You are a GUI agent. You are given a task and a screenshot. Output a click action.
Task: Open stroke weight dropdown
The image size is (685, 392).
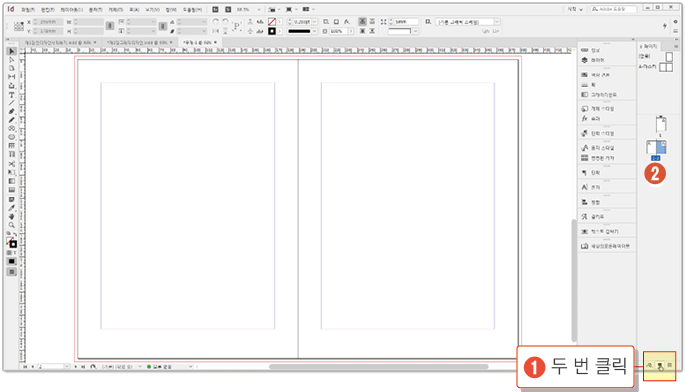point(315,21)
